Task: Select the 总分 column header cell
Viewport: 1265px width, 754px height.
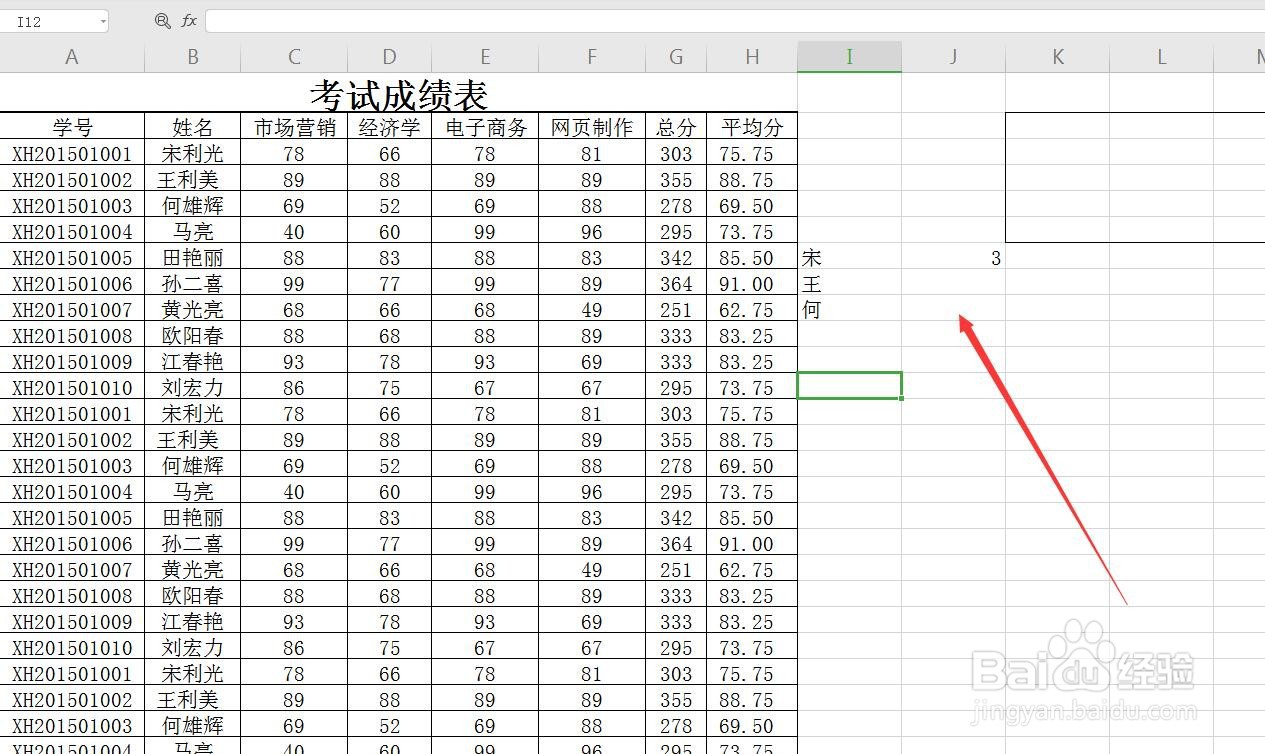Action: [675, 127]
